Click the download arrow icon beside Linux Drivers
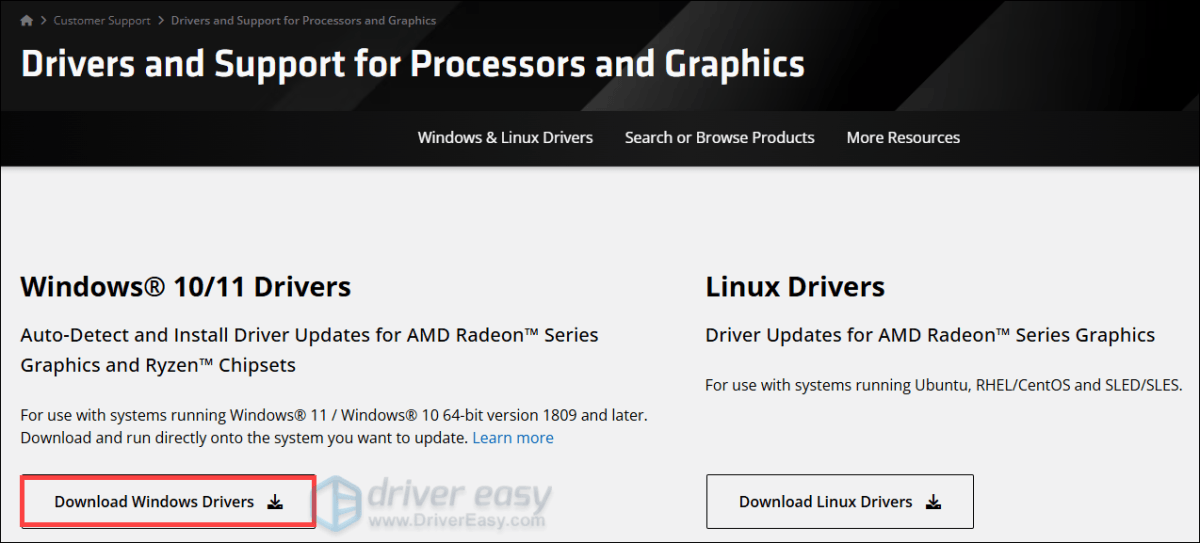Image resolution: width=1200 pixels, height=543 pixels. click(933, 502)
